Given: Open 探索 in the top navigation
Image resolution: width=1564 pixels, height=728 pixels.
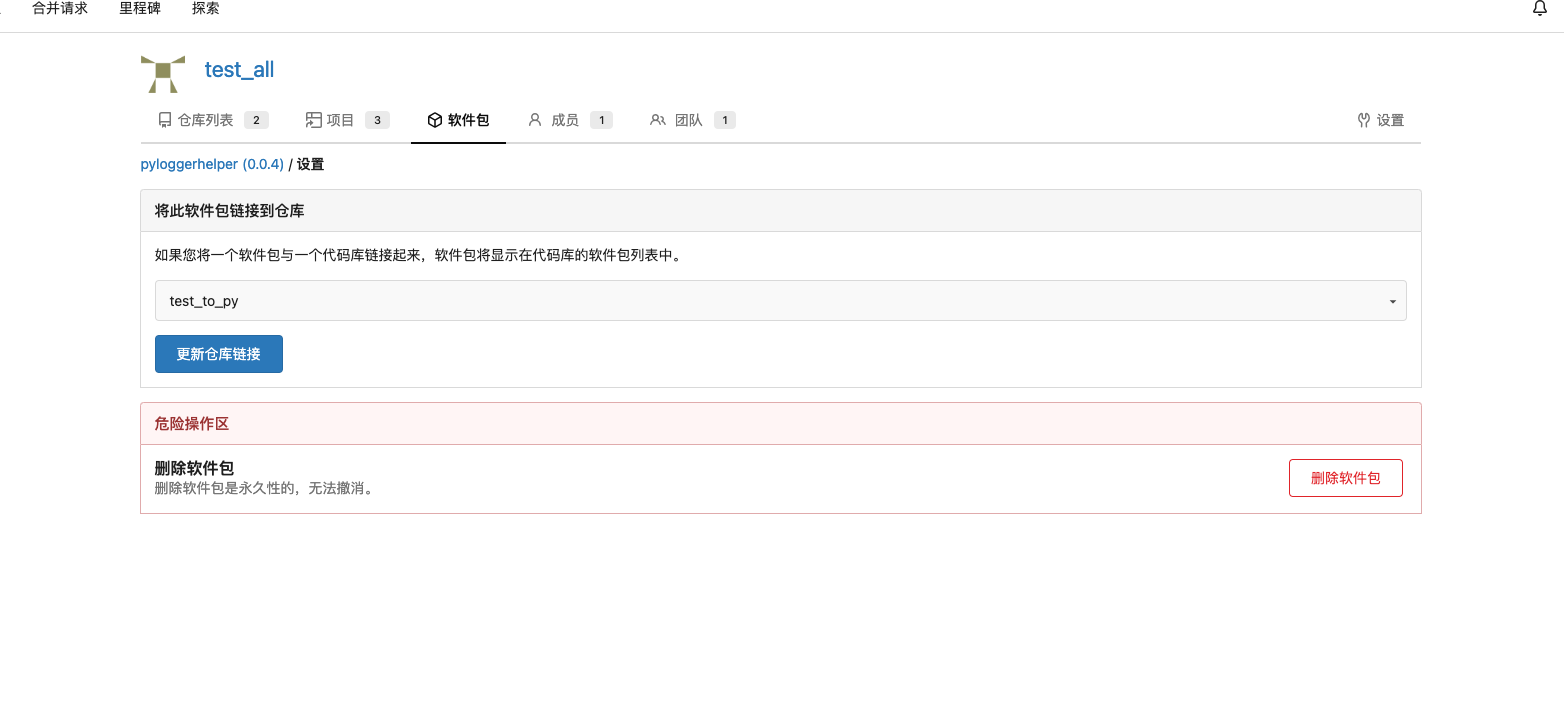Looking at the screenshot, I should 205,8.
